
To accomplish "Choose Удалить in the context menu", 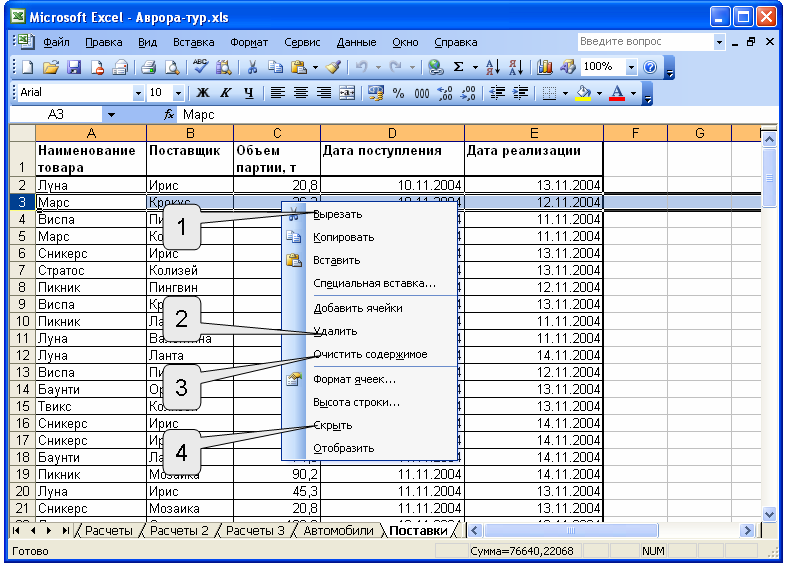I will point(335,331).
